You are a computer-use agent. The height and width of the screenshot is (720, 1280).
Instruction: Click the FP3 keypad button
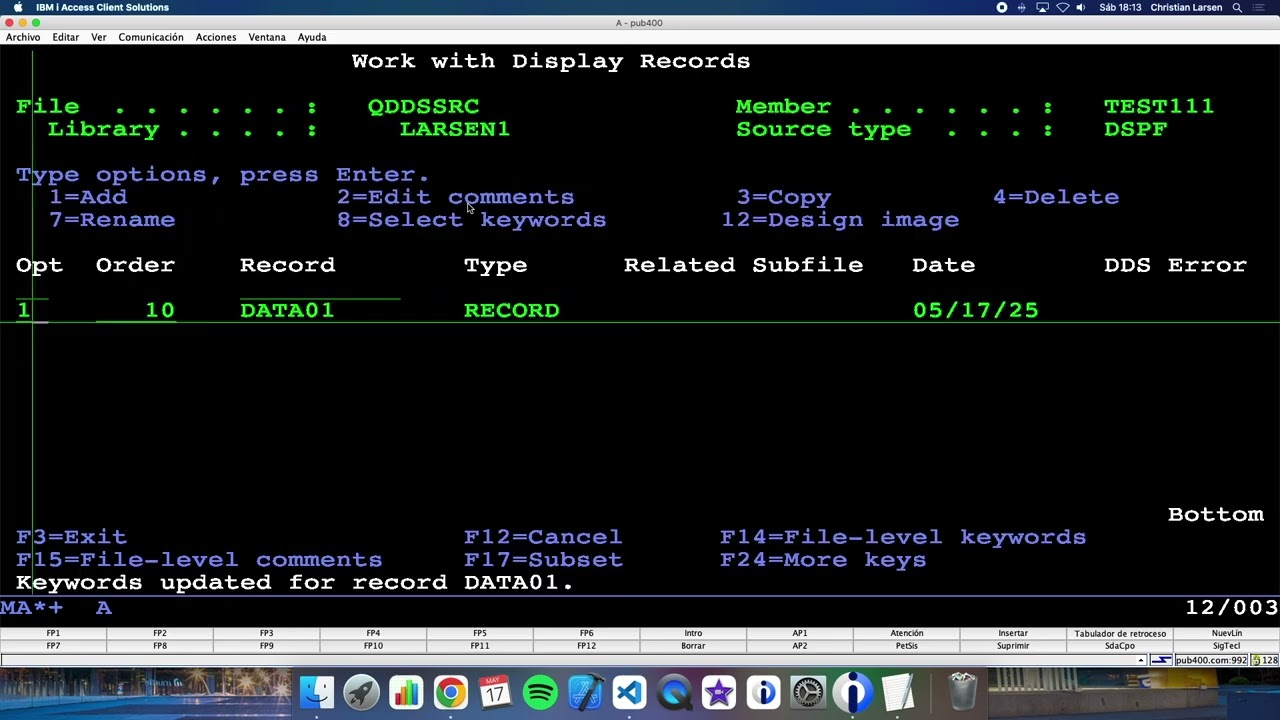[266, 633]
